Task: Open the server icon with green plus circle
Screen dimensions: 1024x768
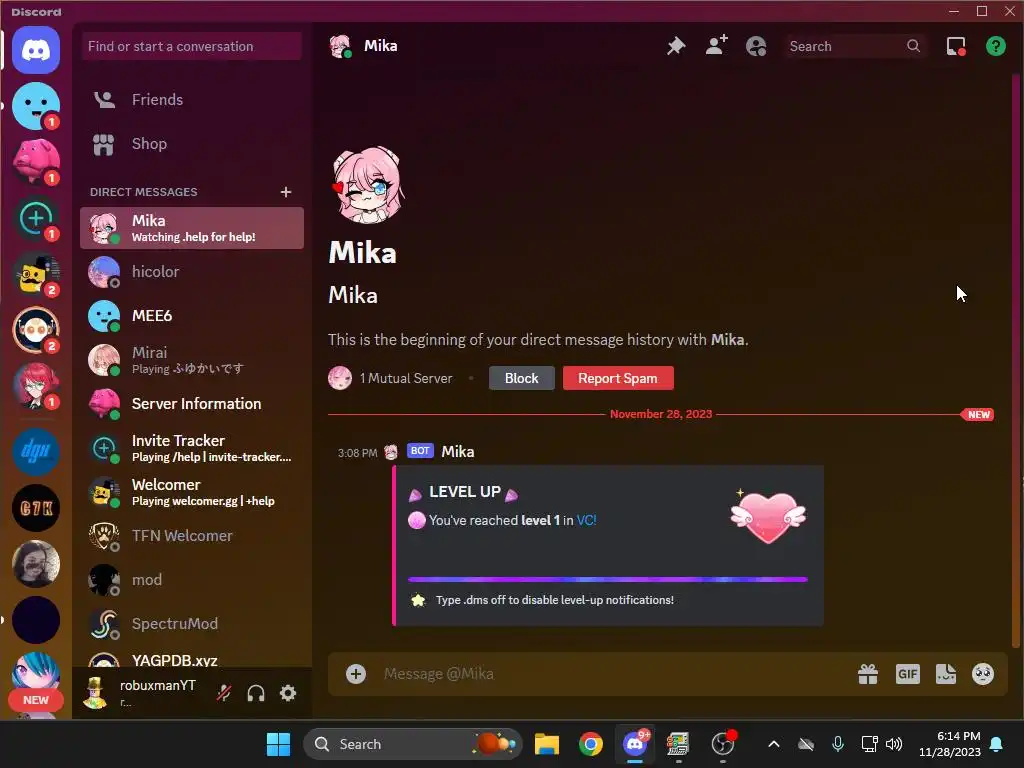Action: coord(36,218)
